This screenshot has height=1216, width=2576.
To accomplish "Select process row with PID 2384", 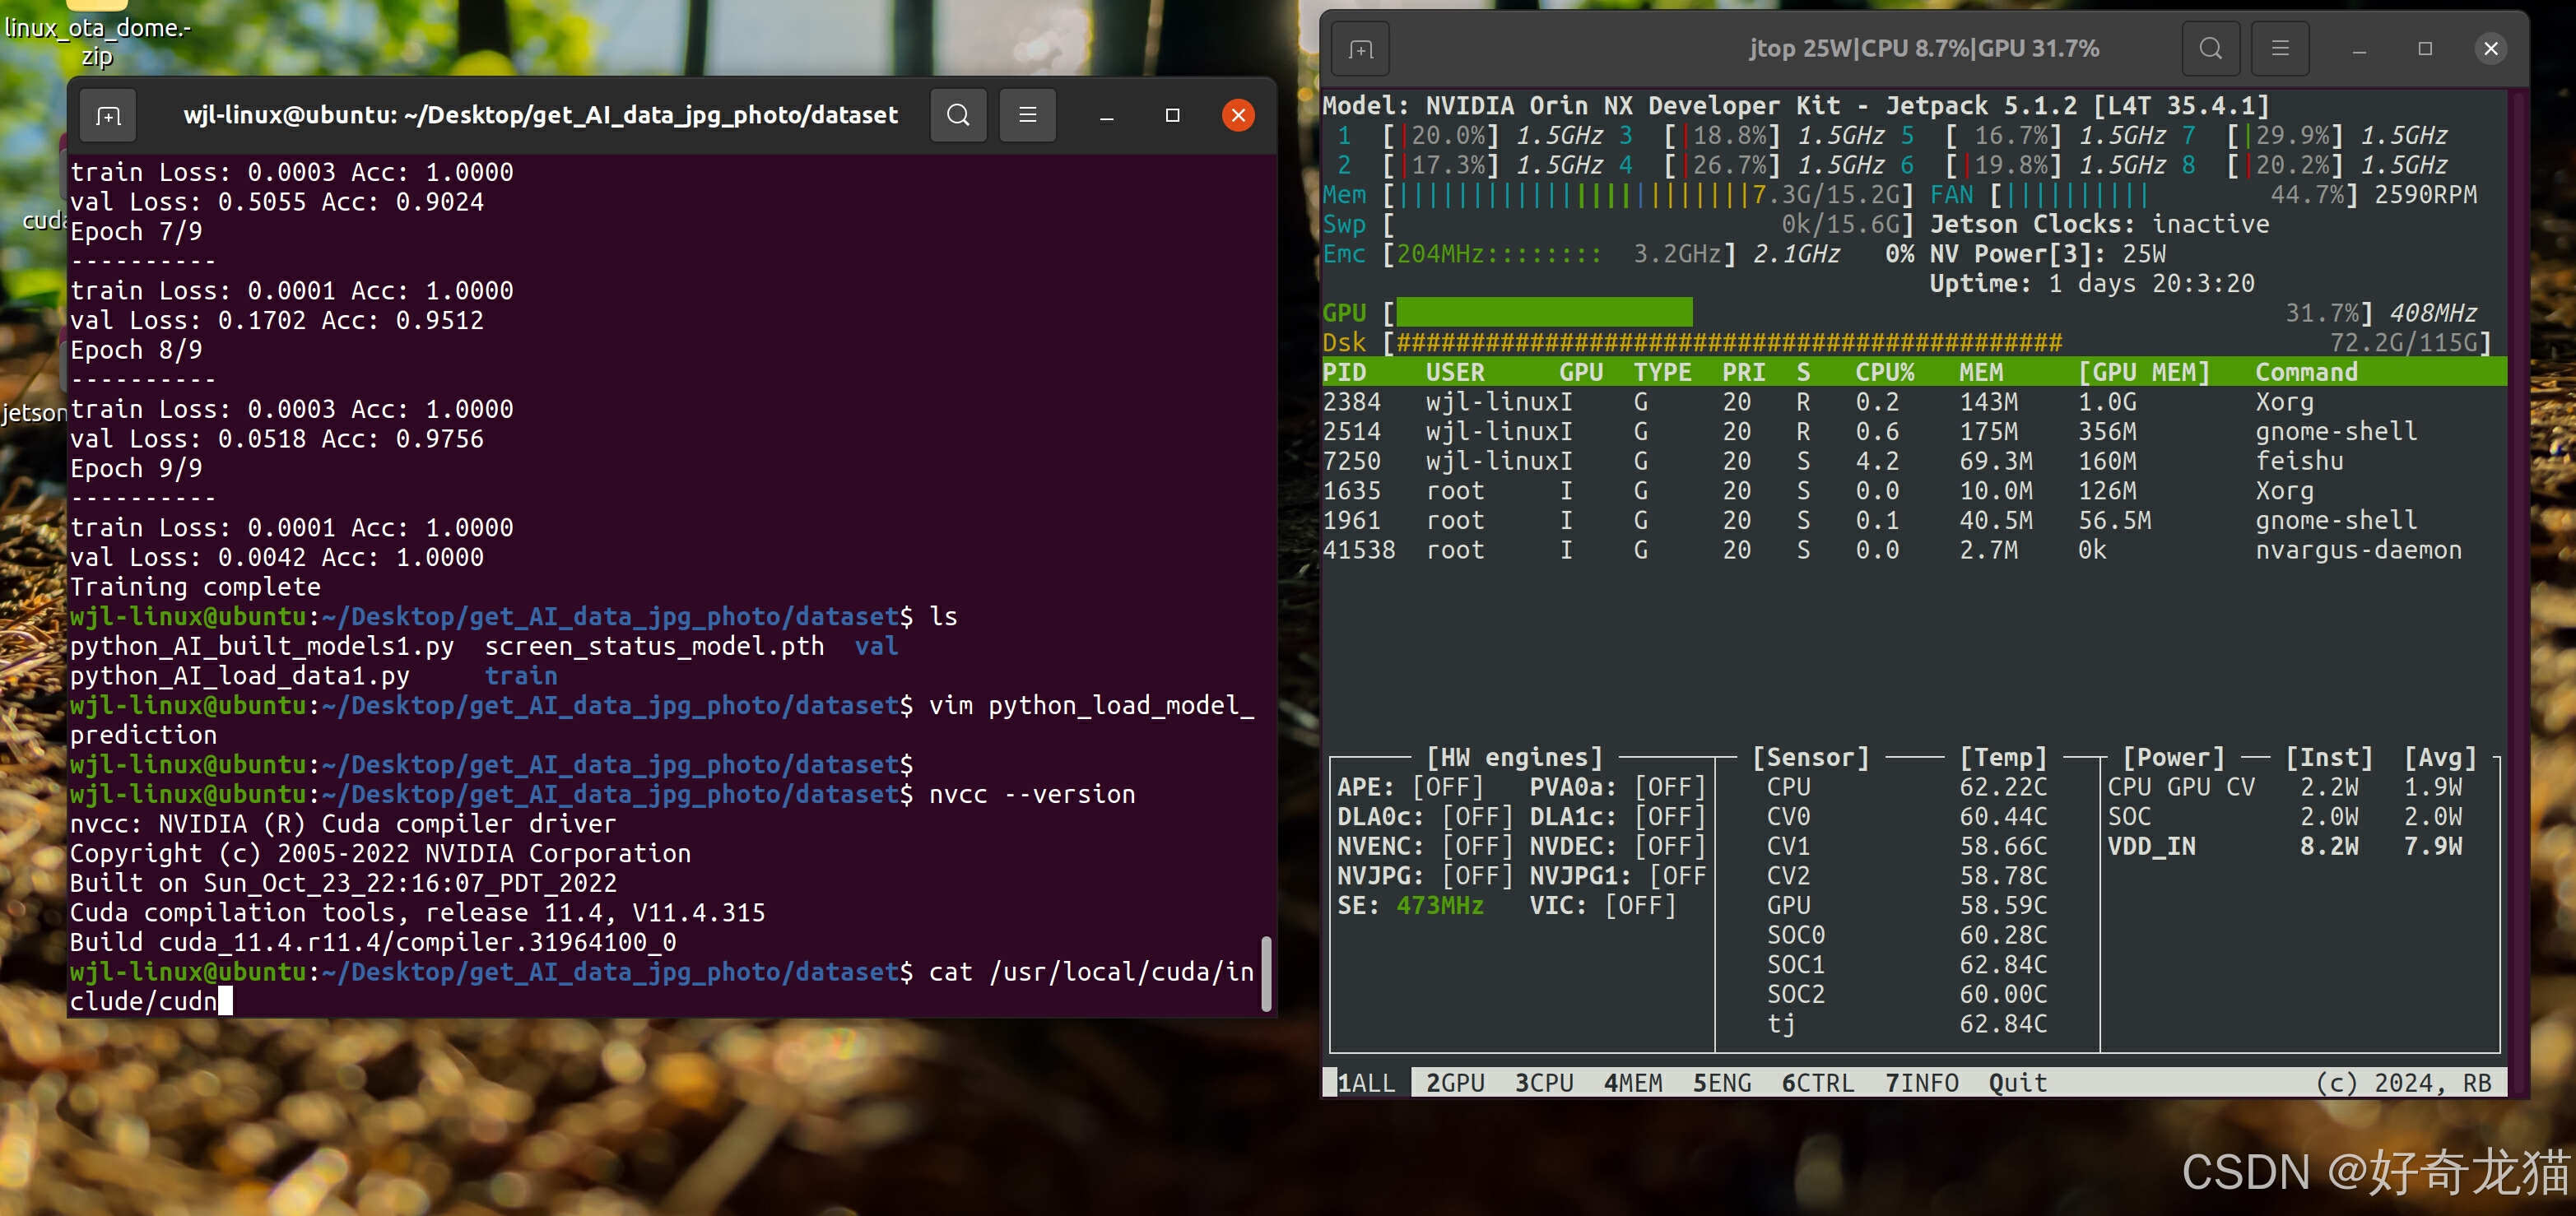I will tap(1914, 402).
